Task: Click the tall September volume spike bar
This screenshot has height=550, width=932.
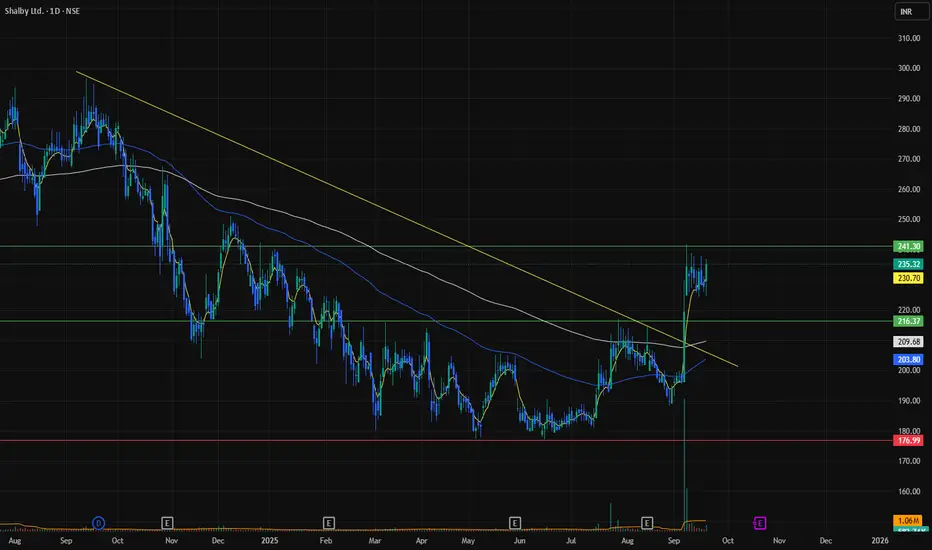Action: (x=684, y=464)
